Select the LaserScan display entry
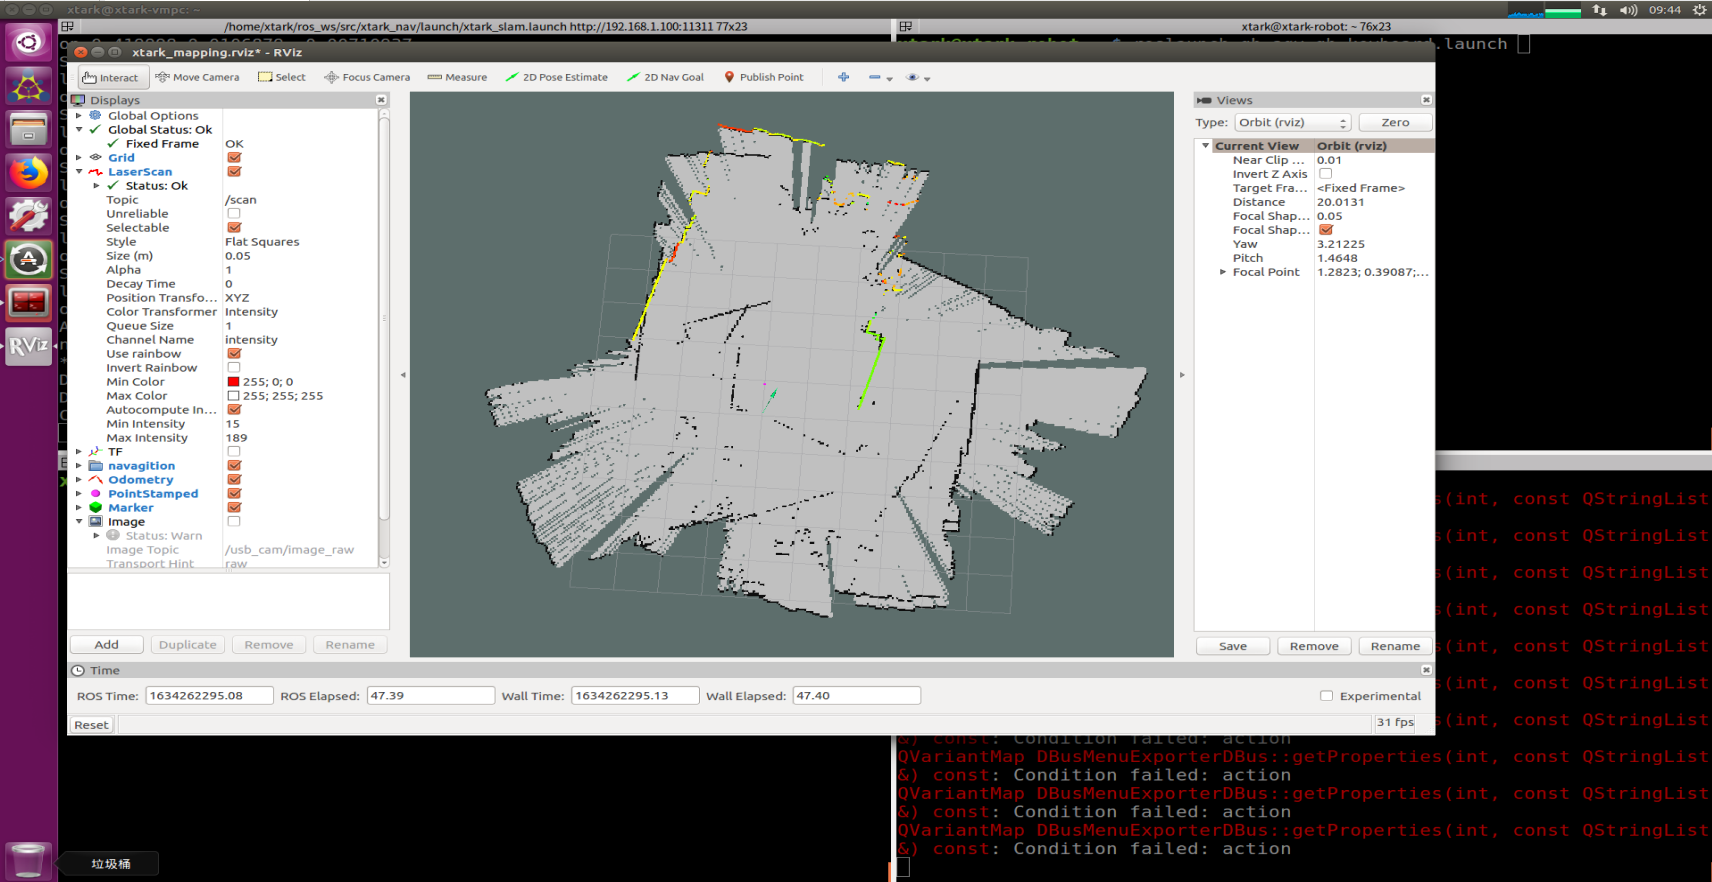 pyautogui.click(x=140, y=172)
